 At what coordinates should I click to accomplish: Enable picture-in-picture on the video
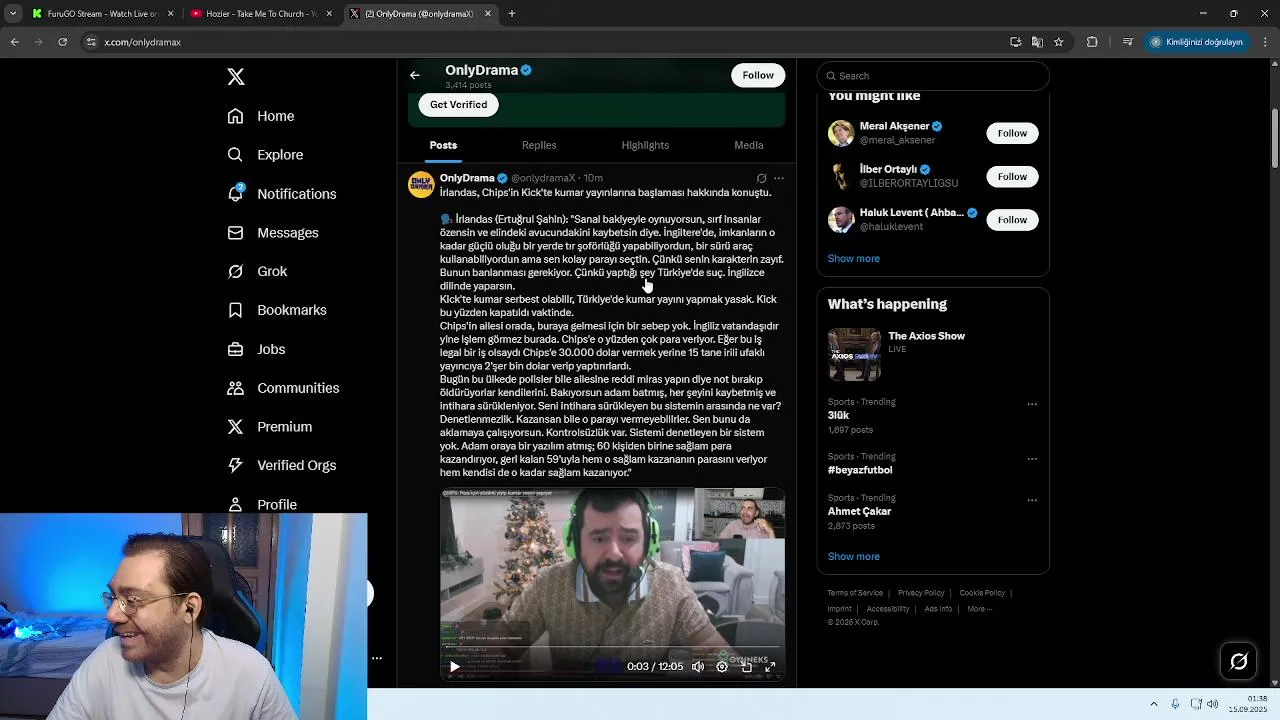click(746, 667)
